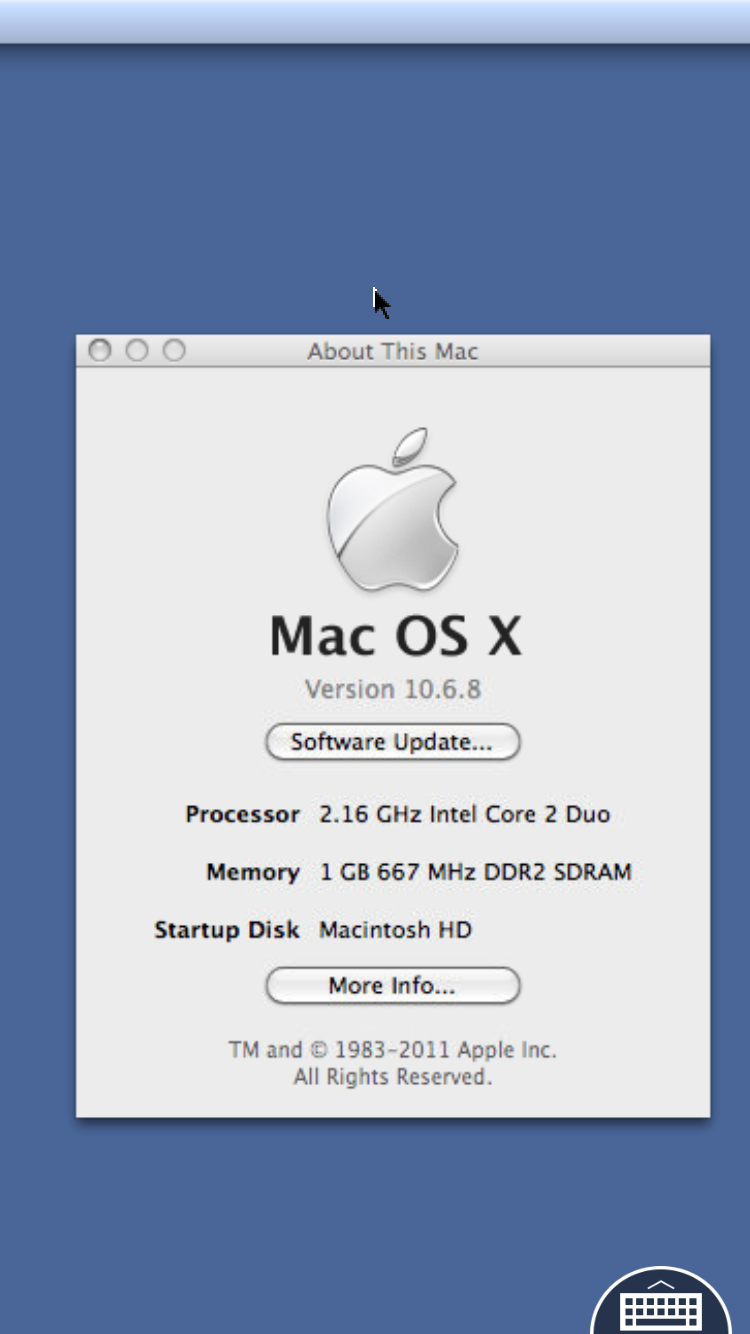Click the Startup Disk label
This screenshot has width=750, height=1334.
227,930
